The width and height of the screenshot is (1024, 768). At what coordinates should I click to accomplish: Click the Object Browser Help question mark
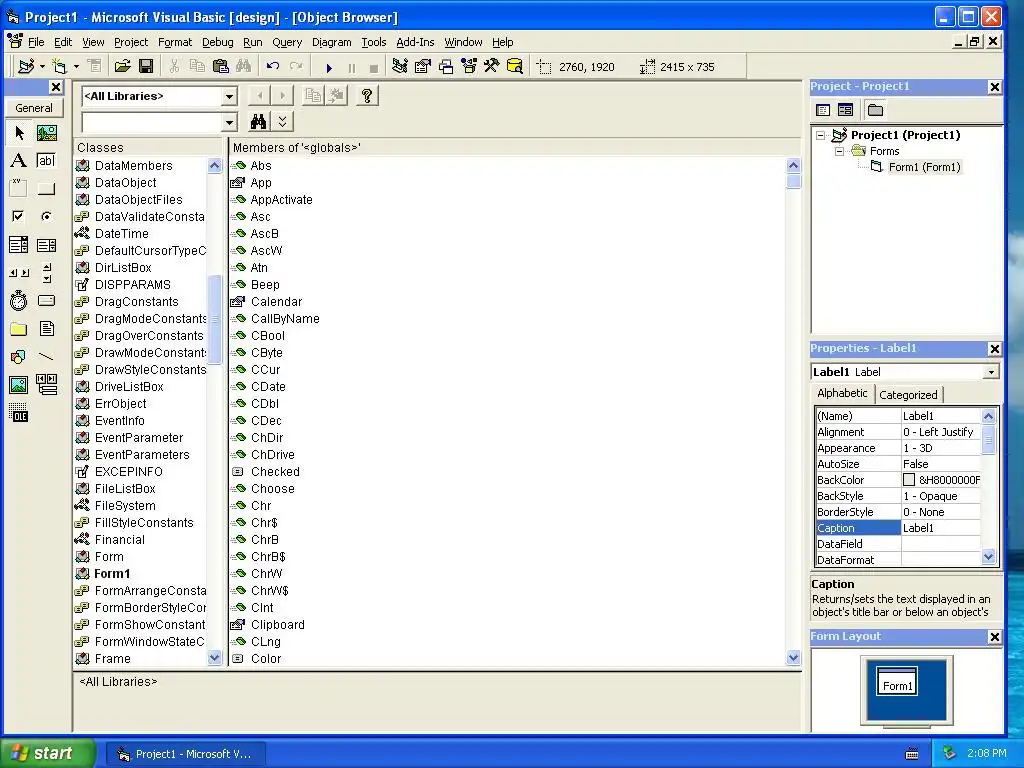(x=367, y=96)
